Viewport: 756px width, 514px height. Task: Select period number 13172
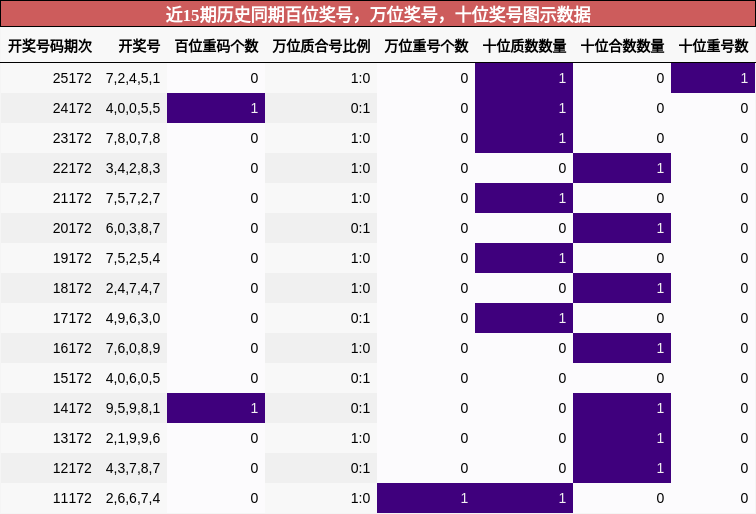pos(72,438)
